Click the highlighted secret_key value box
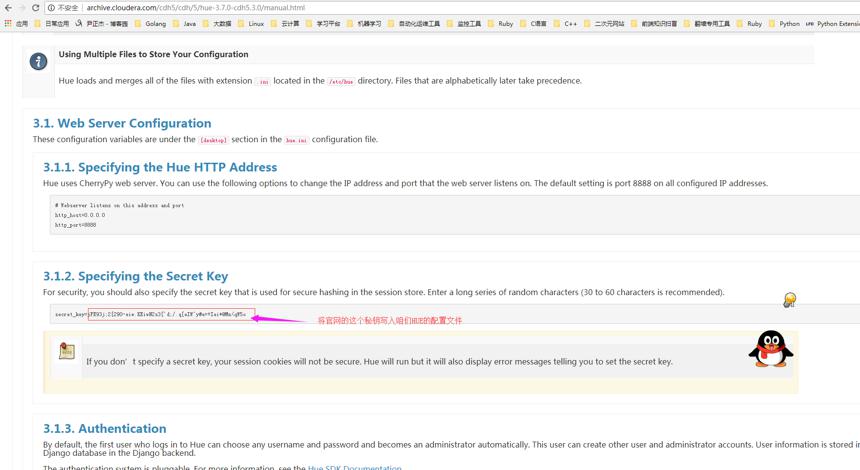This screenshot has height=470, width=860. [171, 314]
